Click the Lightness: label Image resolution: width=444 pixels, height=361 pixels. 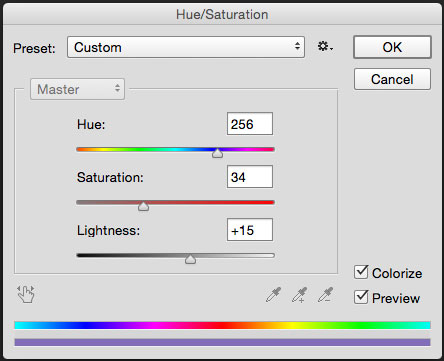pyautogui.click(x=108, y=230)
